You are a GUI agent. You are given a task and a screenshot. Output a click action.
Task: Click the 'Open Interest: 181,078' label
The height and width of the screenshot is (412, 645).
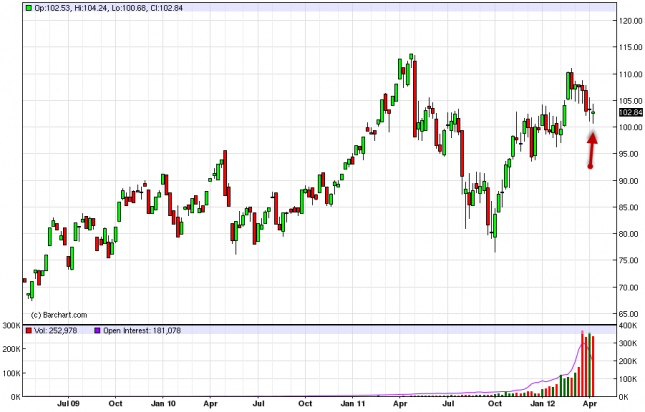(142, 331)
